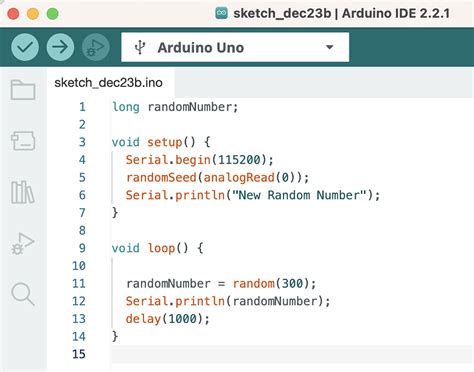This screenshot has width=474, height=372.
Task: Click on 'void loop() {' line
Action: coord(158,248)
